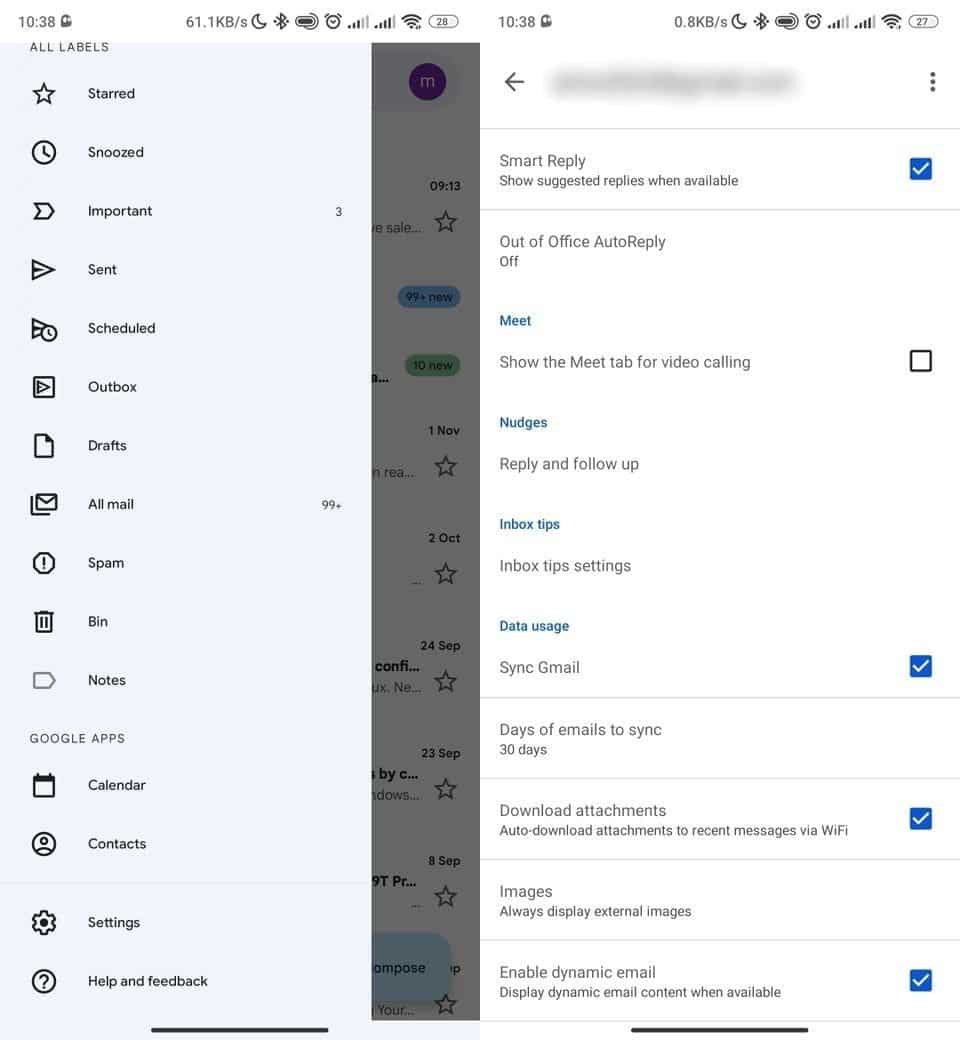The height and width of the screenshot is (1040, 960).
Task: Open Help and feedback
Action: (147, 981)
